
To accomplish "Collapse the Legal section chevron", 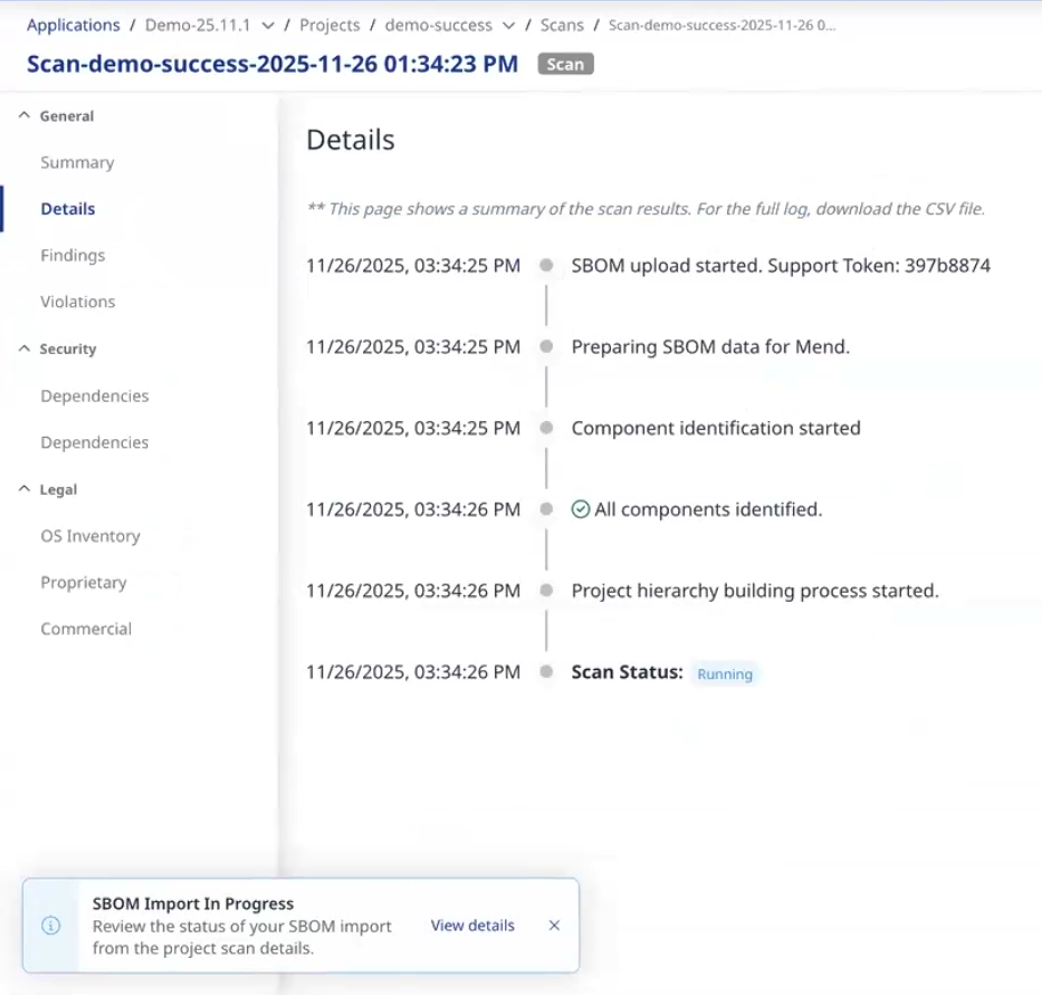I will click(x=25, y=490).
